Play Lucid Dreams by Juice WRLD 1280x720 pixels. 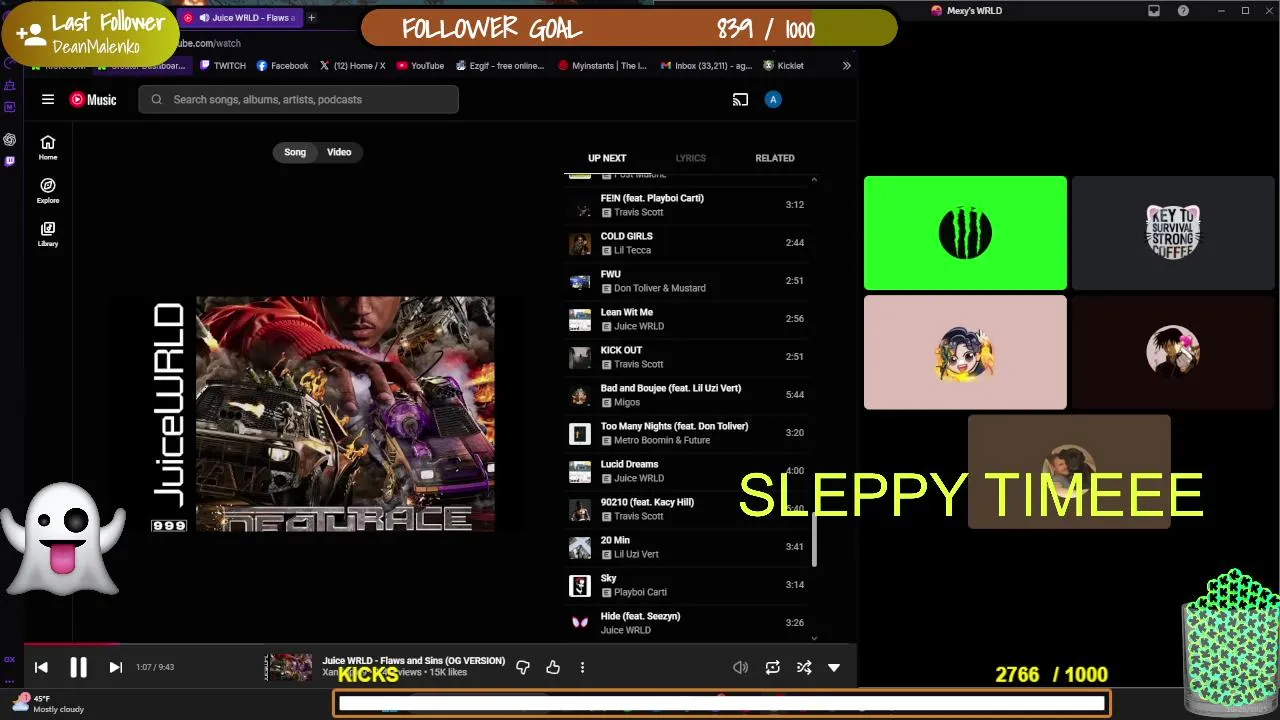688,471
